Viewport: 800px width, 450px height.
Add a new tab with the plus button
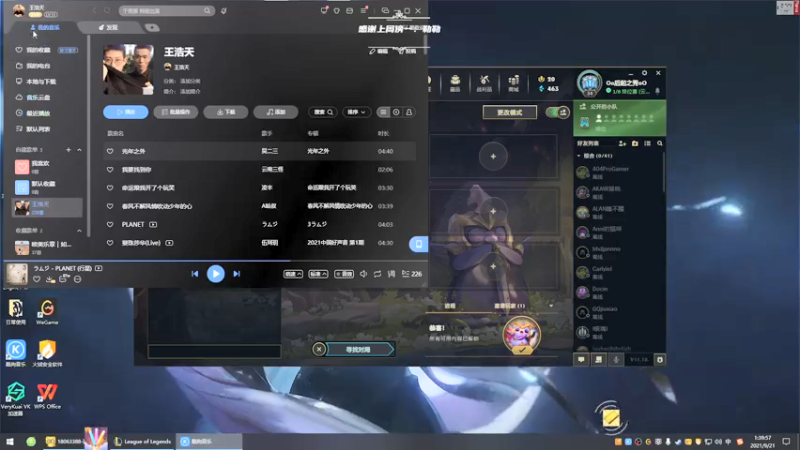point(152,28)
